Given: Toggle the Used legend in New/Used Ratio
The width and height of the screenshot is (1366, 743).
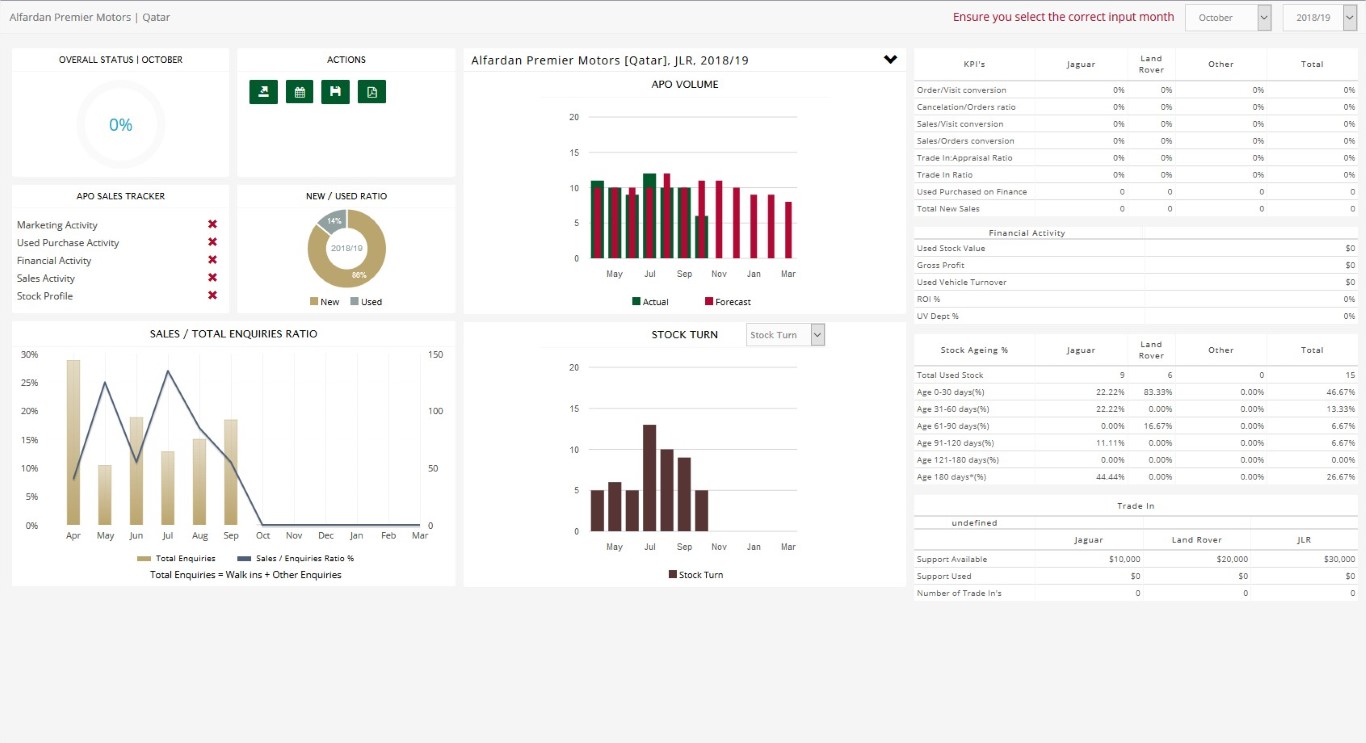Looking at the screenshot, I should pyautogui.click(x=365, y=302).
